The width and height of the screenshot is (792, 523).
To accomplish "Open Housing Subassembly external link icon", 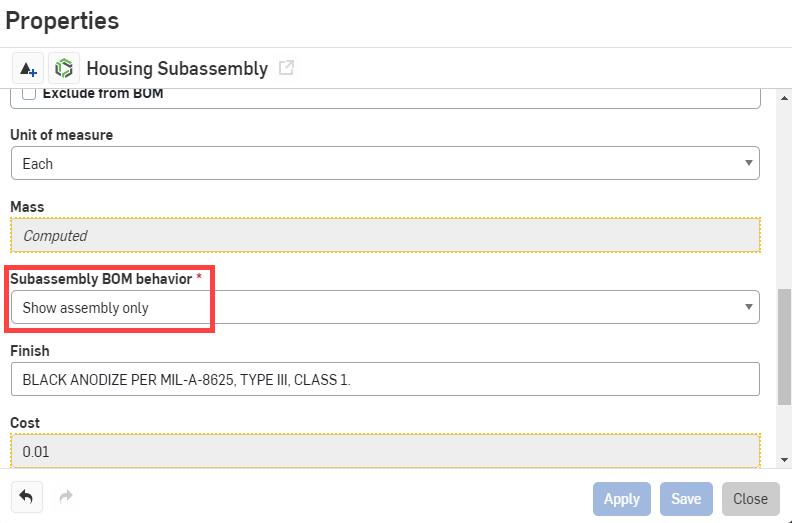I will click(x=286, y=68).
